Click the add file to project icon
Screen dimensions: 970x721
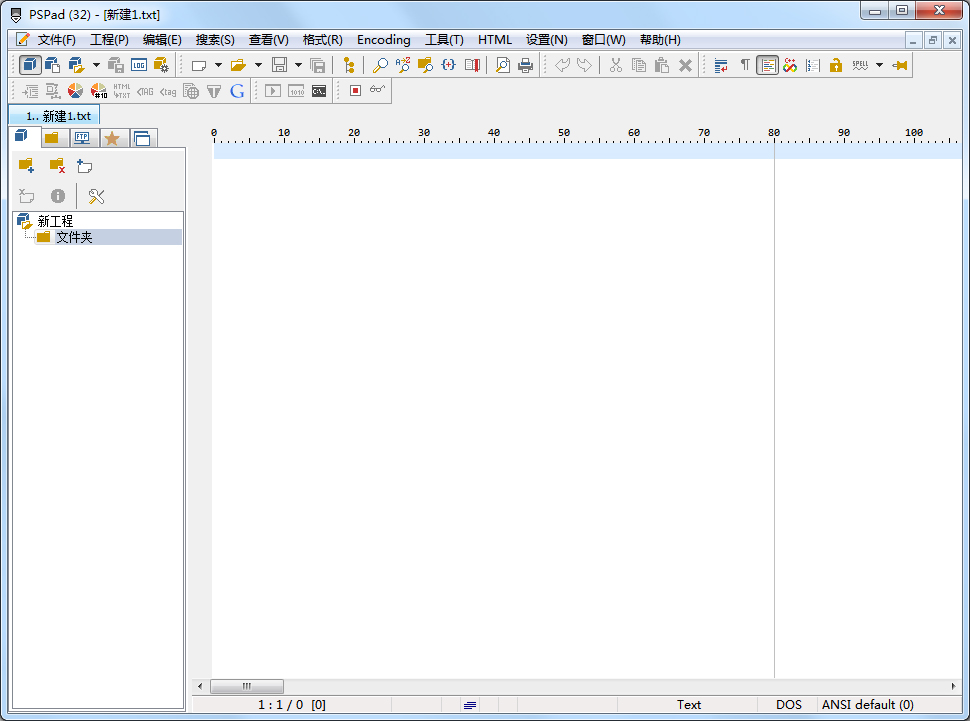85,166
